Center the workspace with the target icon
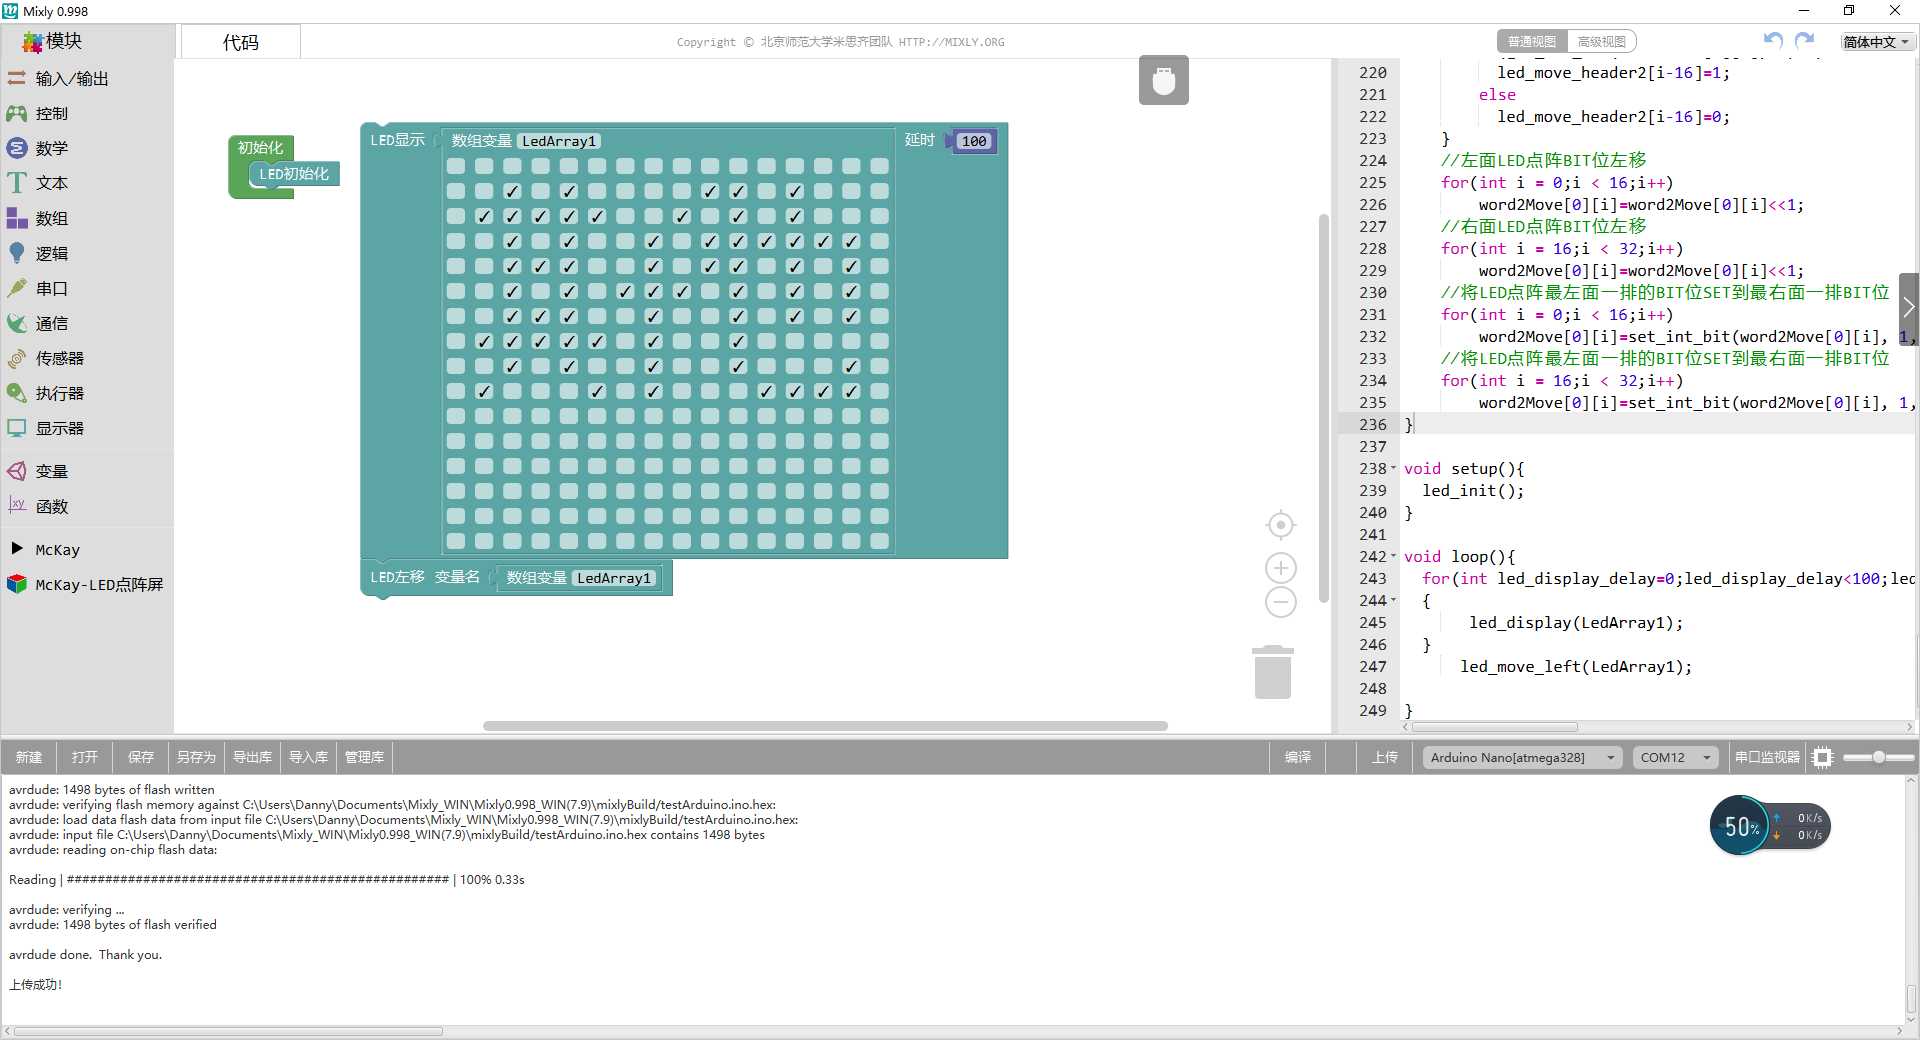This screenshot has height=1040, width=1920. [1281, 525]
